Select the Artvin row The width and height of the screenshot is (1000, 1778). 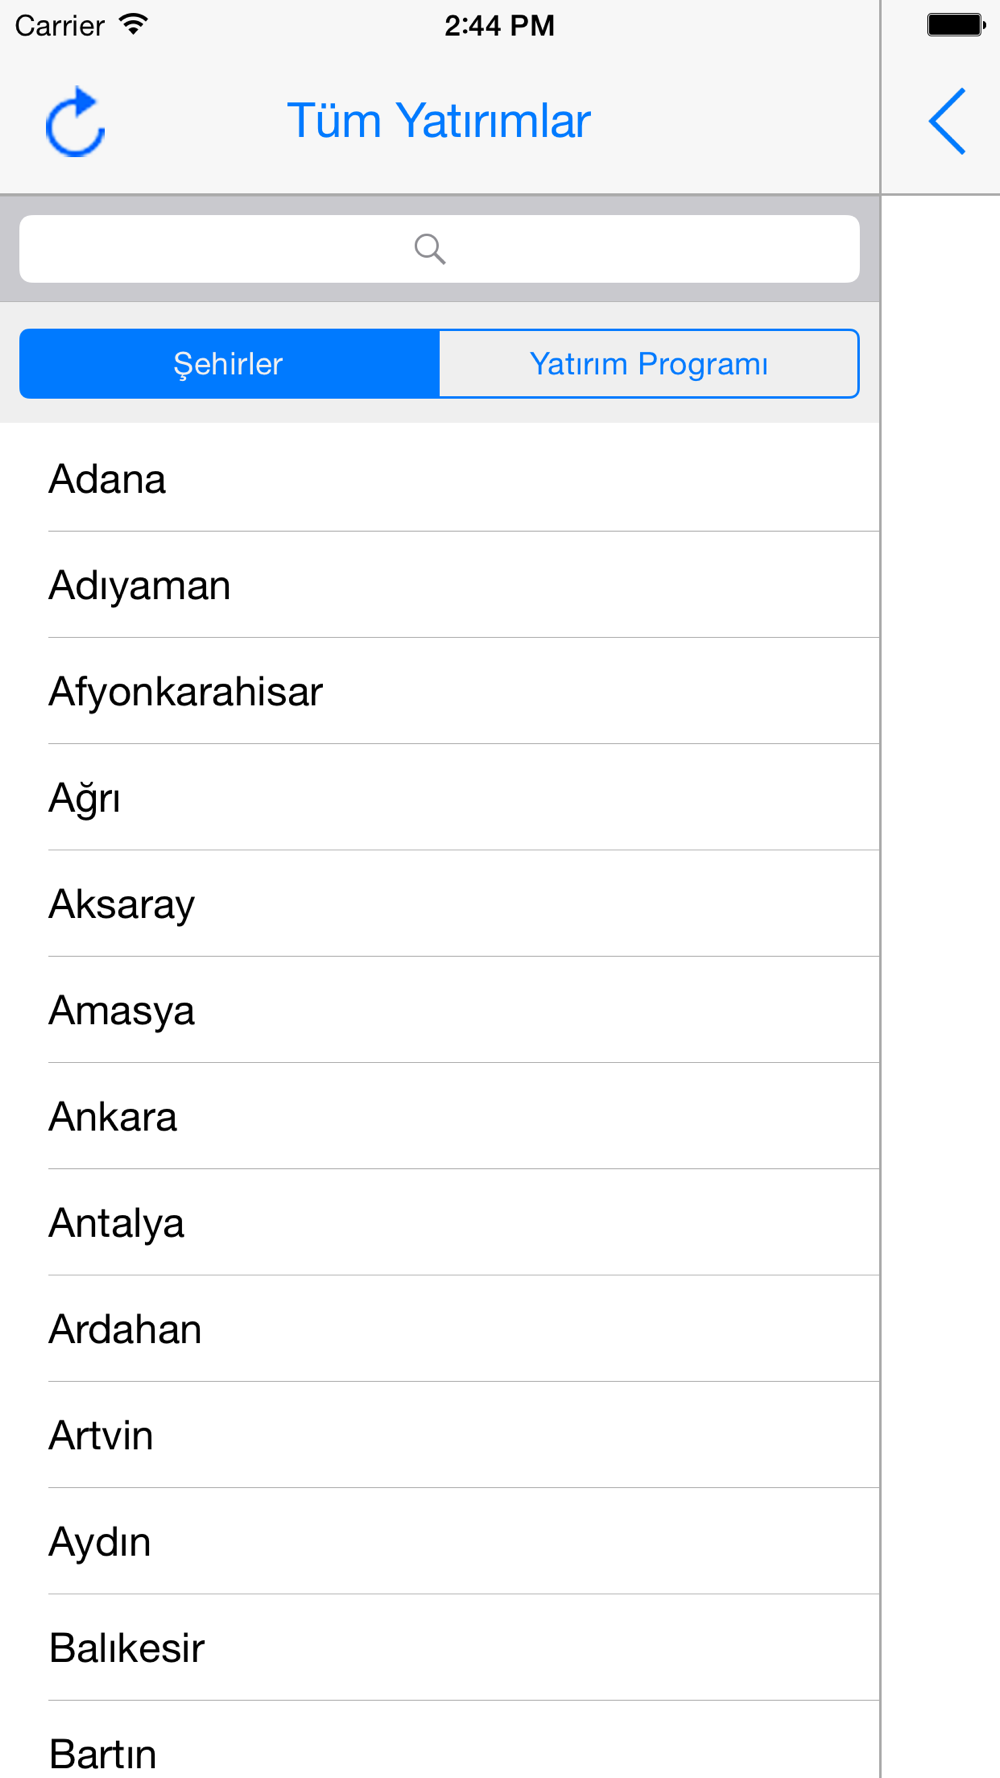click(x=440, y=1435)
